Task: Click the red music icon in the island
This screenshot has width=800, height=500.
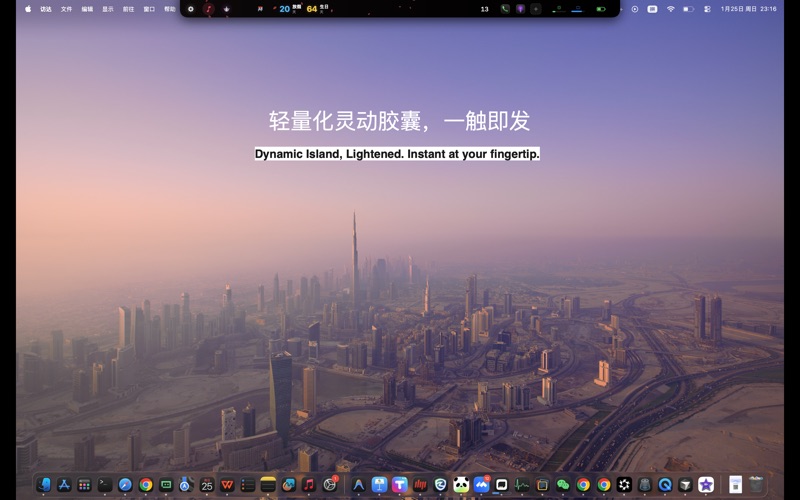Action: (209, 9)
